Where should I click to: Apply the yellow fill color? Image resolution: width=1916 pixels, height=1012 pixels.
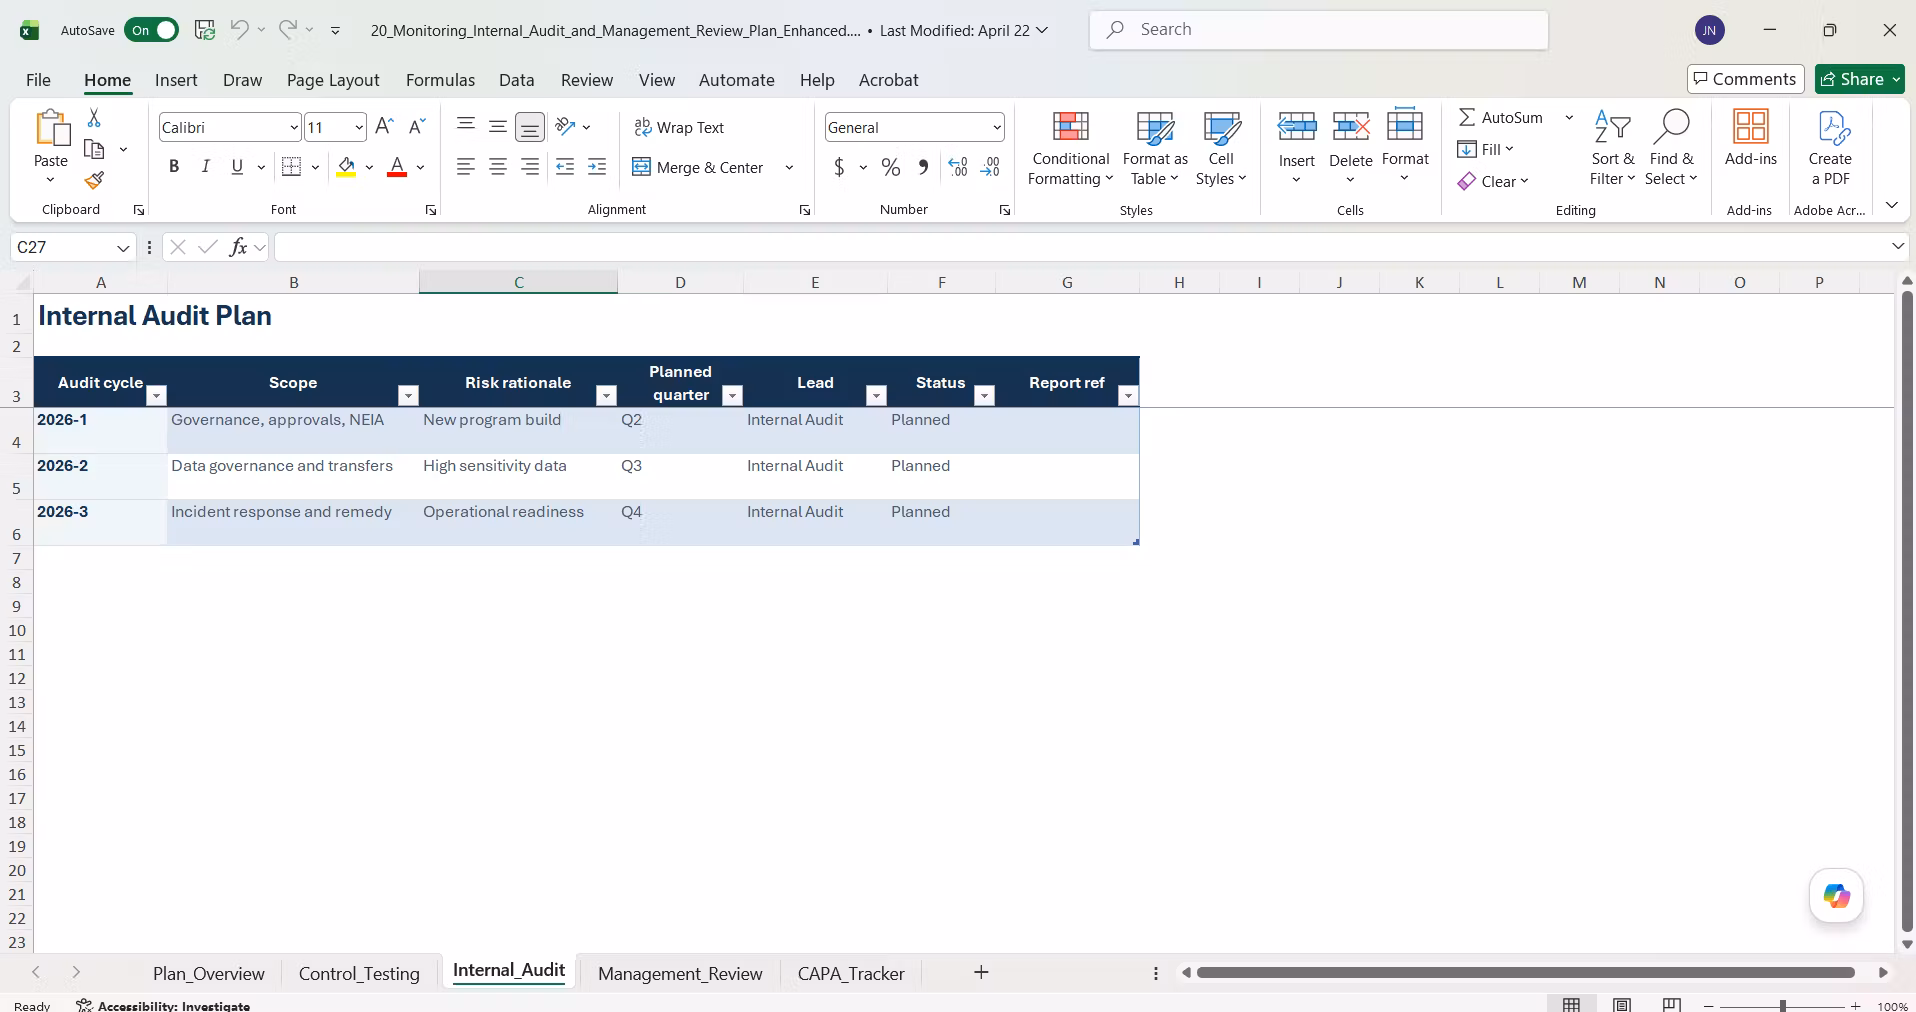[346, 167]
